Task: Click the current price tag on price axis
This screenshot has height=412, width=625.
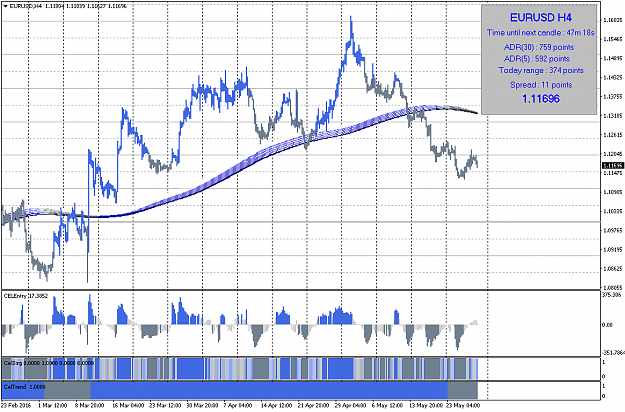Action: tap(613, 165)
